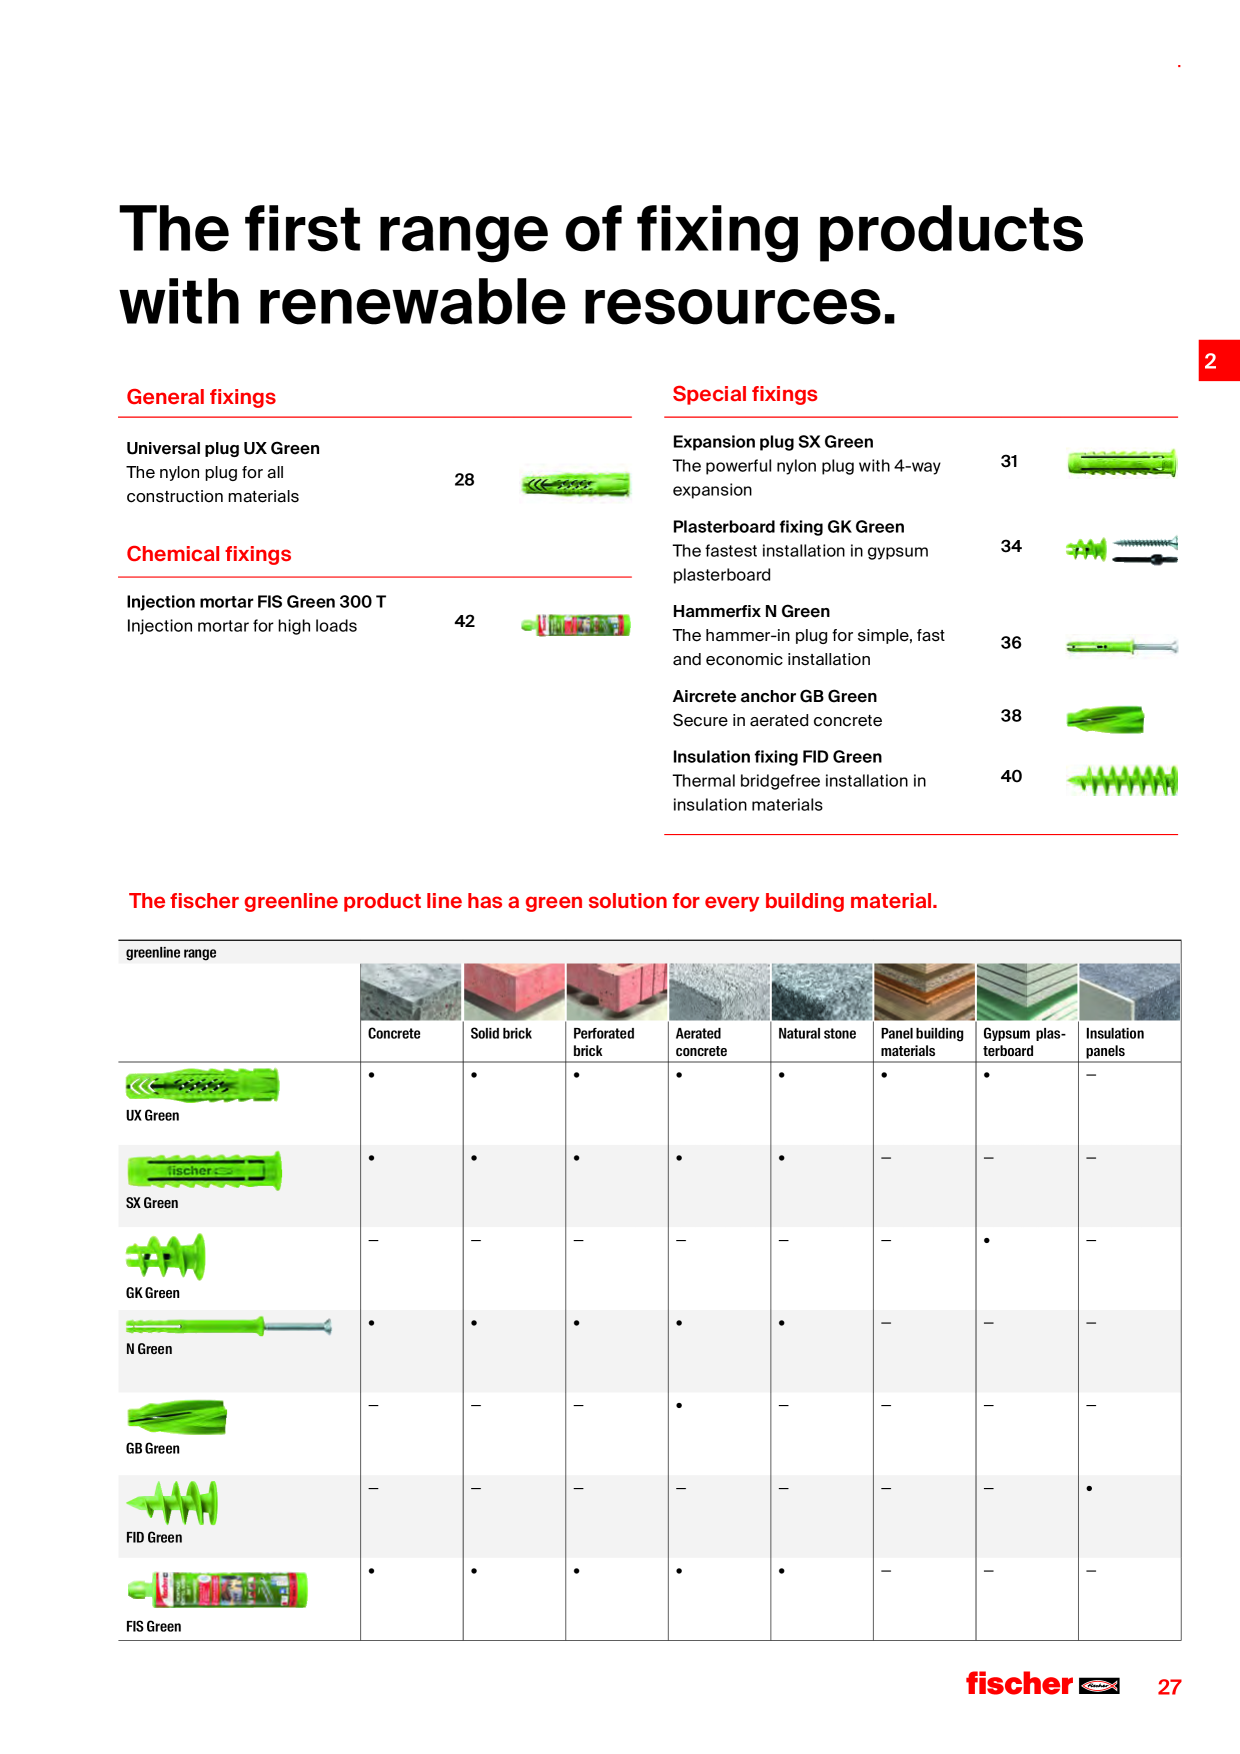Click page number 28 for UX Green
This screenshot has height=1754, width=1240.
tap(464, 480)
